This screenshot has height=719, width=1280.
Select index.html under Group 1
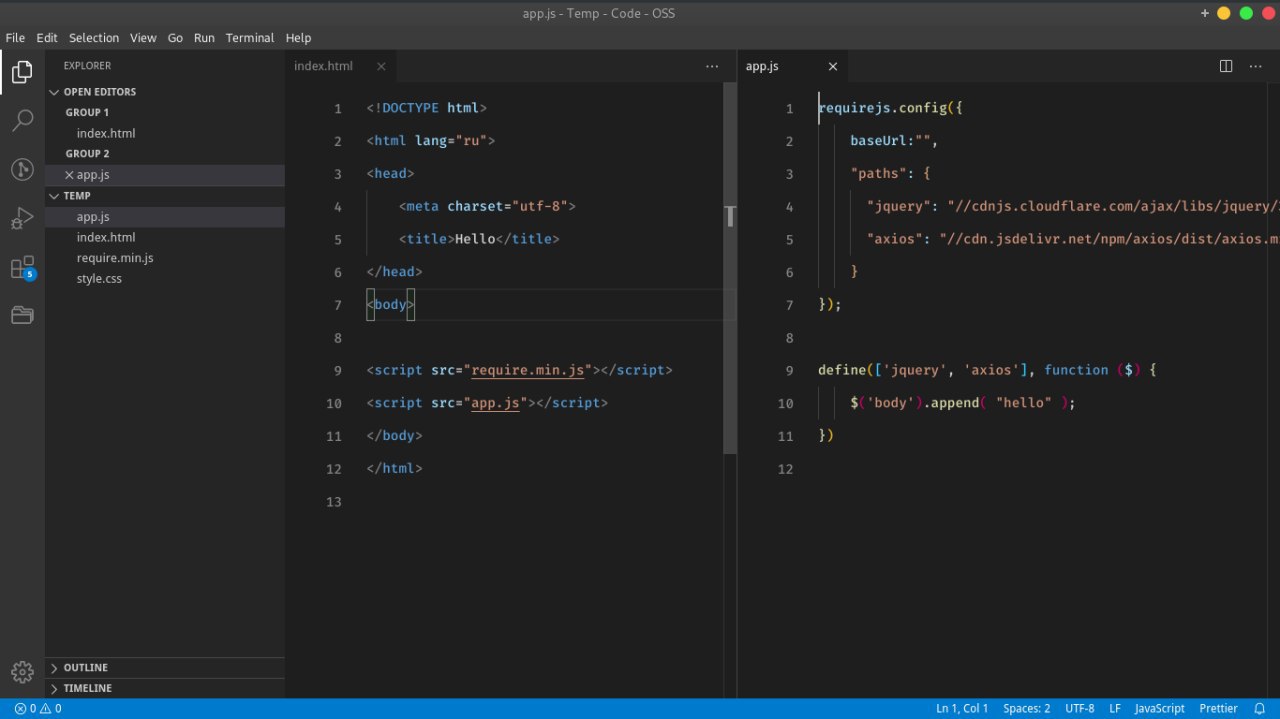pos(165,133)
